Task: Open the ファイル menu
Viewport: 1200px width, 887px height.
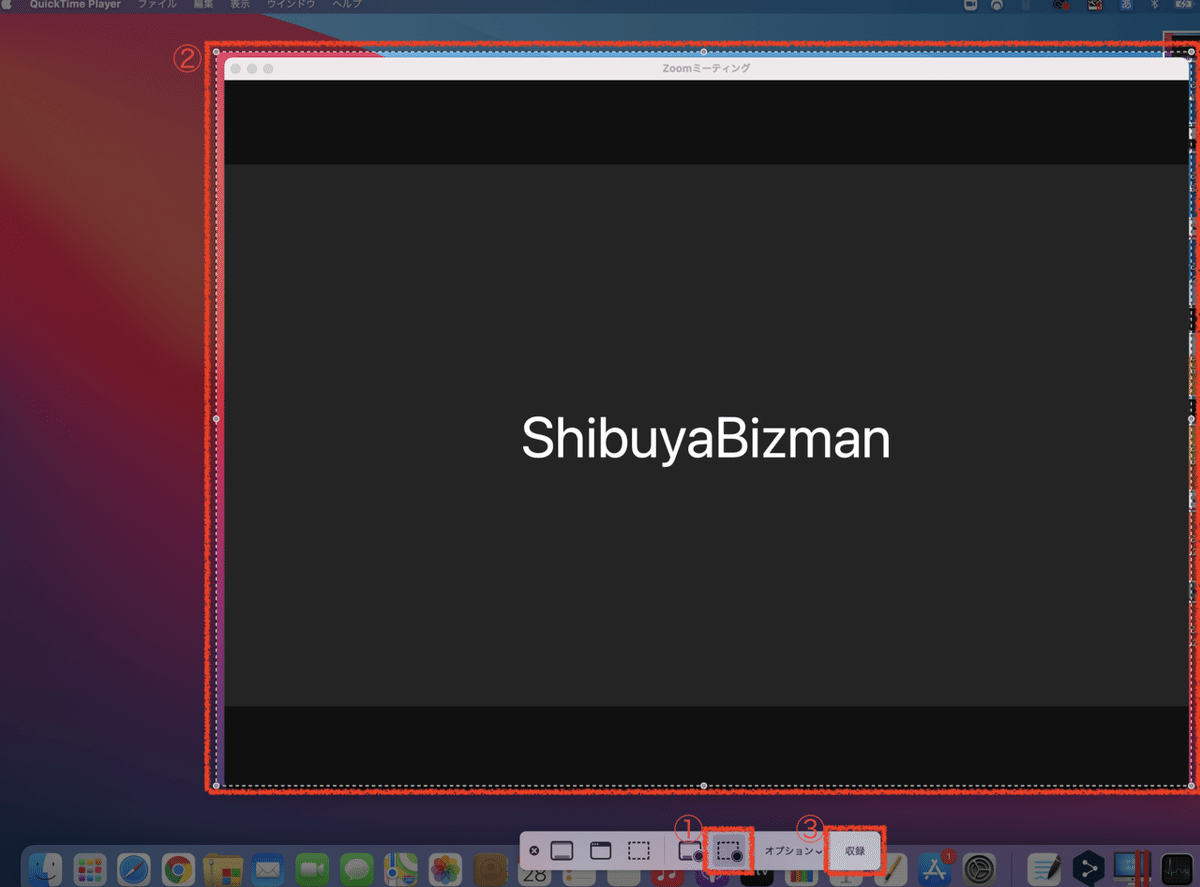Action: click(x=157, y=5)
